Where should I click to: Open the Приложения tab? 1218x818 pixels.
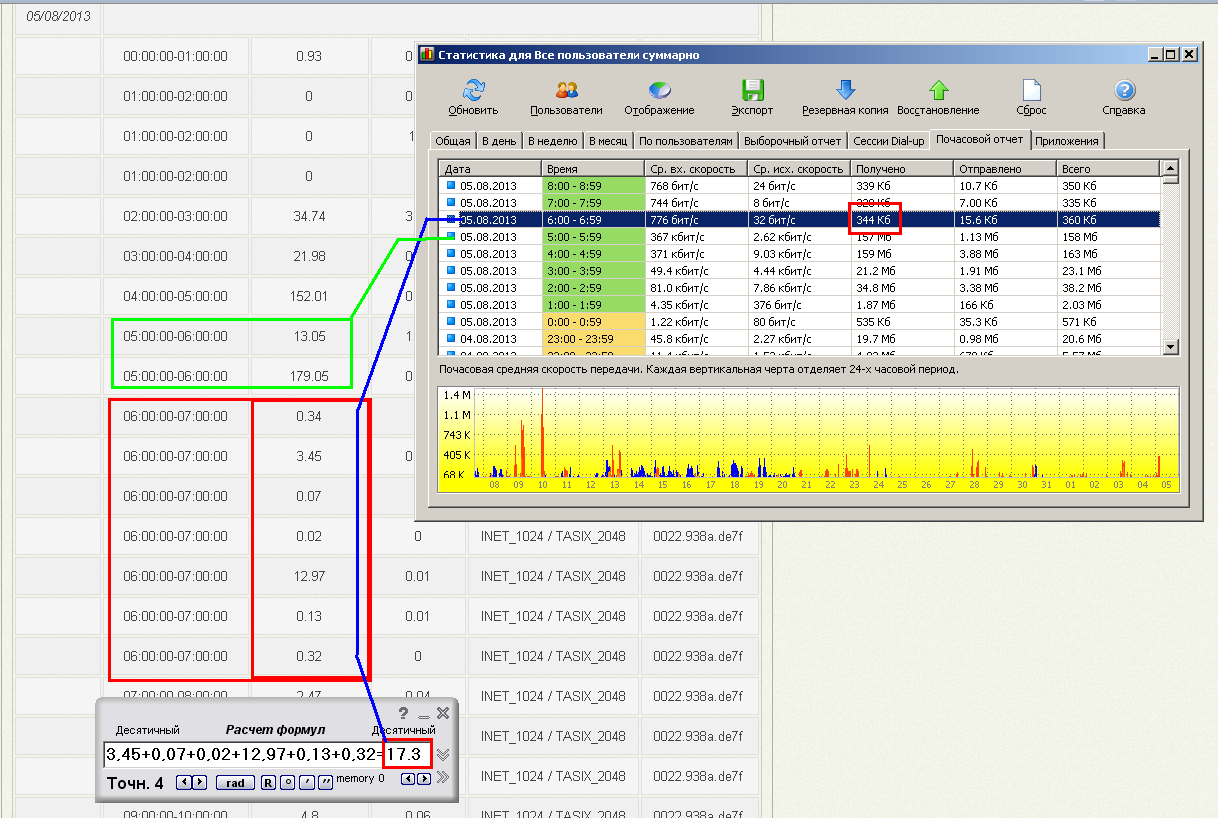pos(1067,141)
